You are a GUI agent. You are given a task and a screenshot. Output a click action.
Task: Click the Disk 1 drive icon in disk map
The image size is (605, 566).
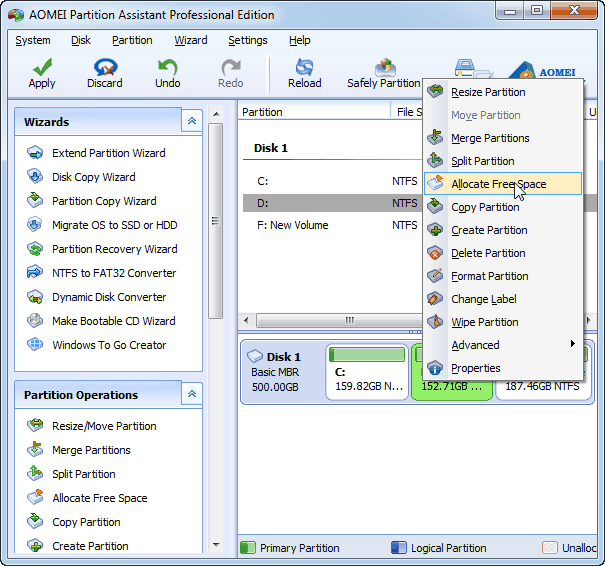[x=255, y=356]
